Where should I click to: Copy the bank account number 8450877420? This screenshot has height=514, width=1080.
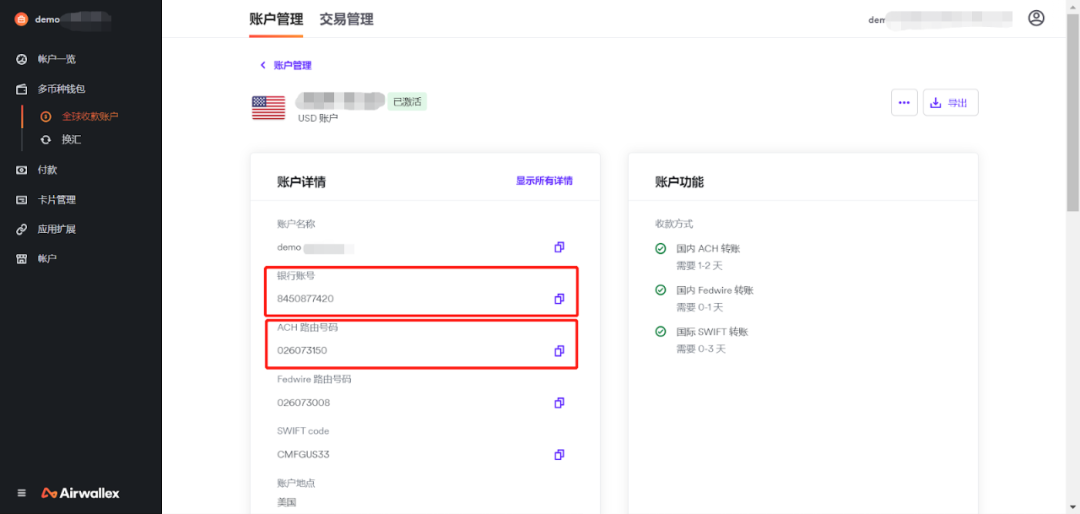[x=559, y=299]
